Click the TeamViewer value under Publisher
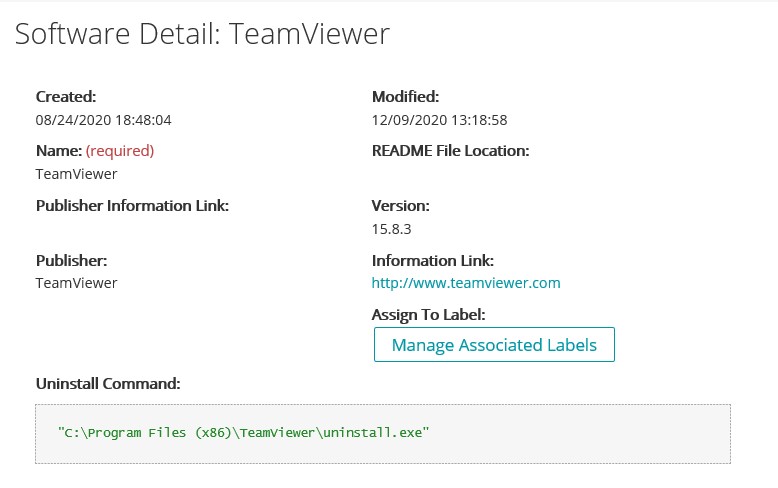 pos(76,283)
